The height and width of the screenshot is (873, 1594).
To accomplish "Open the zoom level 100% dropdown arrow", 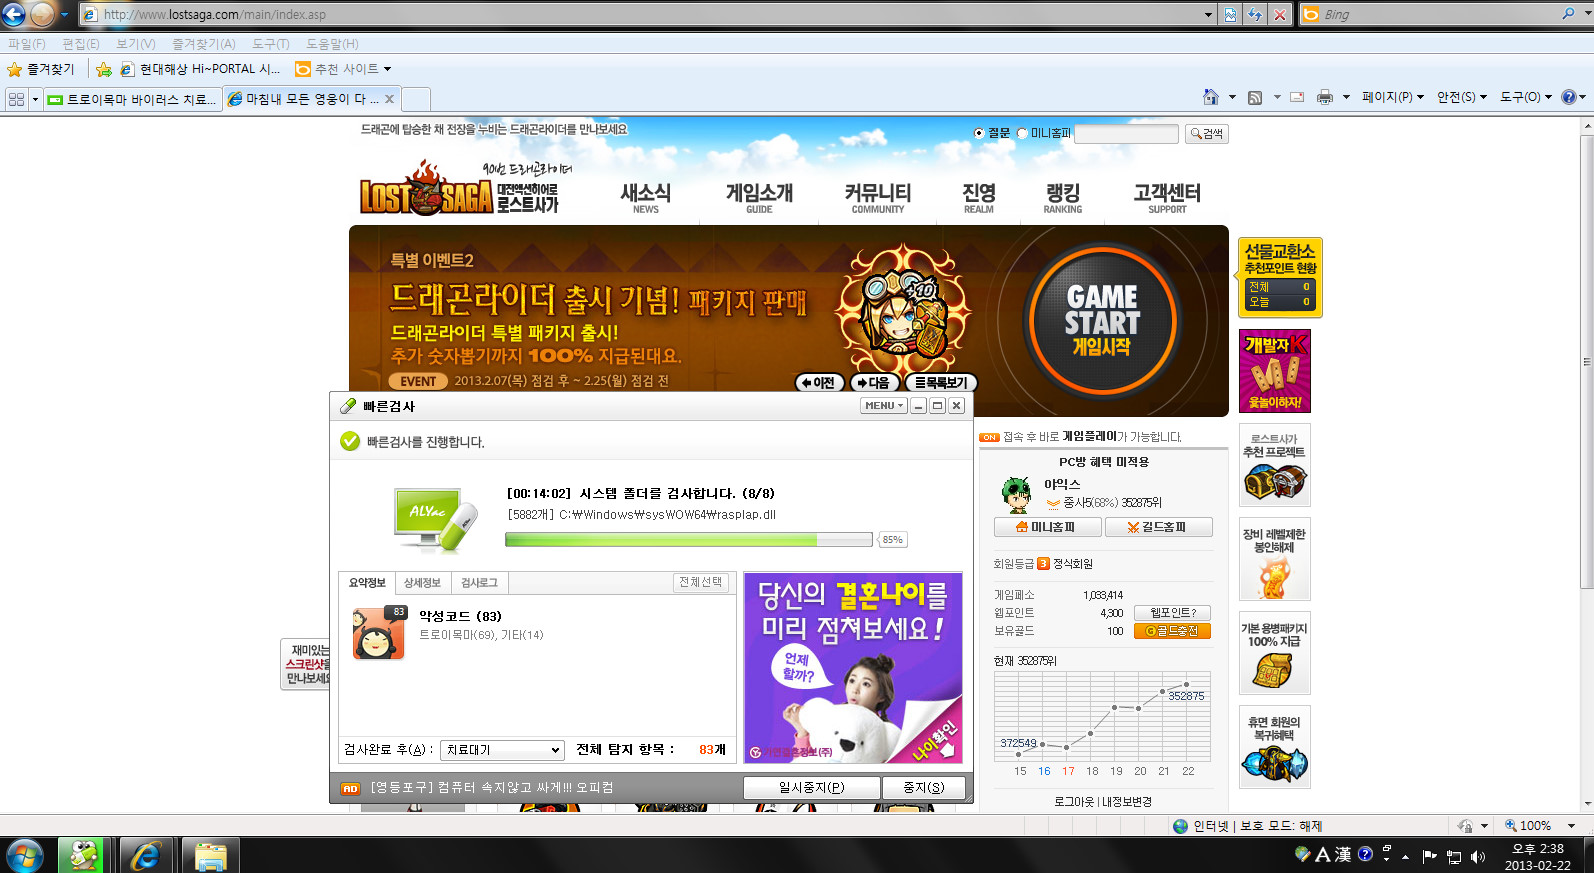I will click(x=1572, y=826).
